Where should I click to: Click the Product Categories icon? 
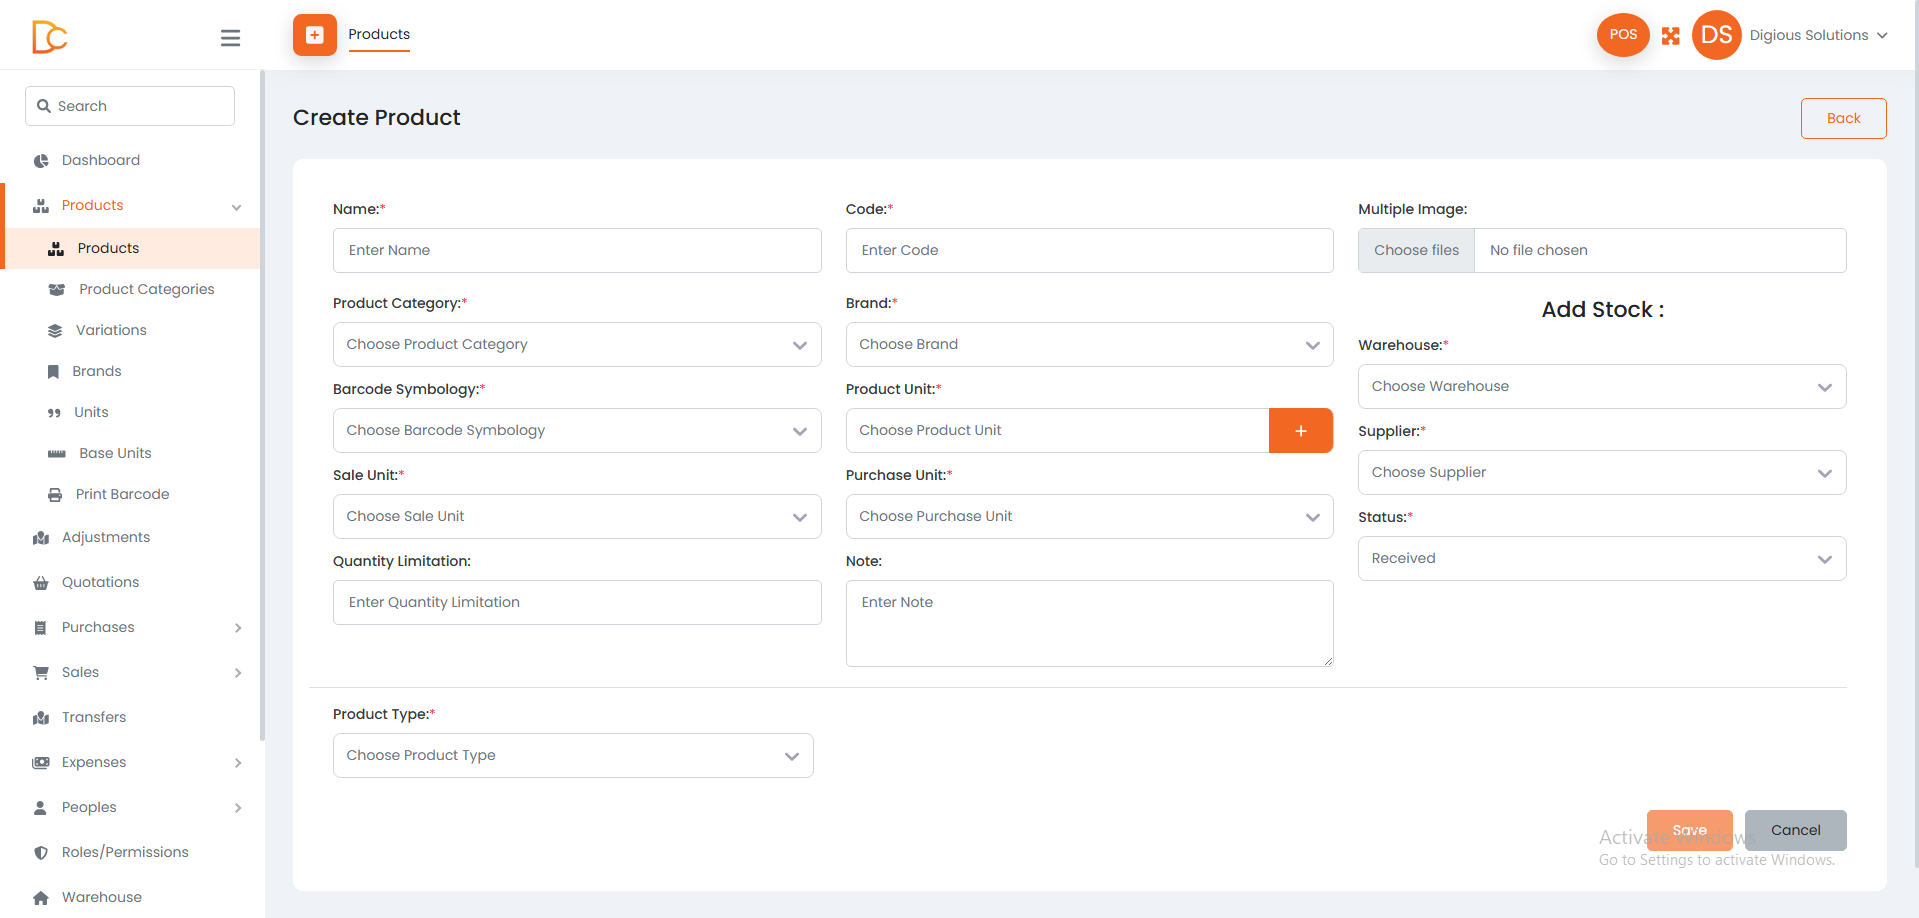57,290
